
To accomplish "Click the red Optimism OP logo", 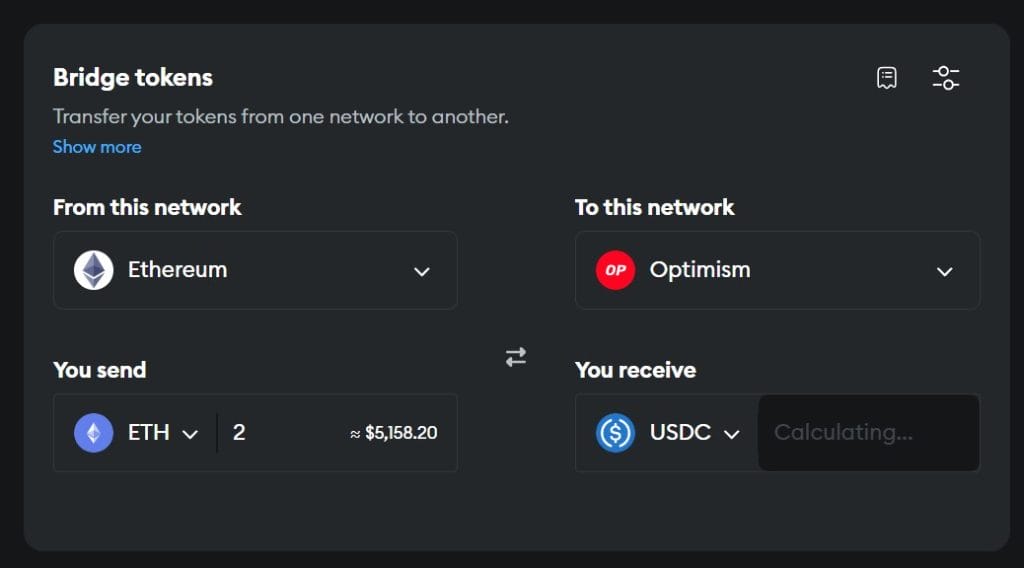I will tap(616, 270).
